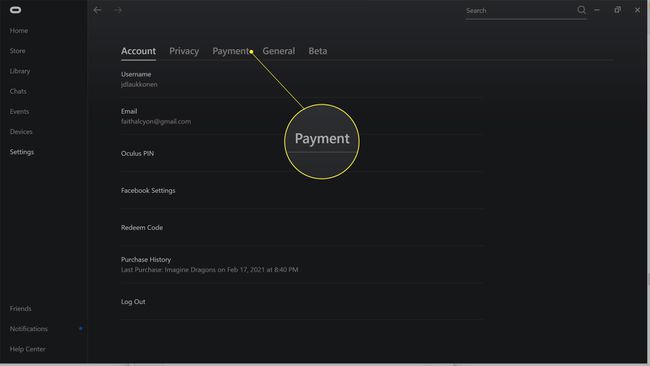This screenshot has width=650, height=366.
Task: Go forward with the right arrow
Action: [x=118, y=10]
